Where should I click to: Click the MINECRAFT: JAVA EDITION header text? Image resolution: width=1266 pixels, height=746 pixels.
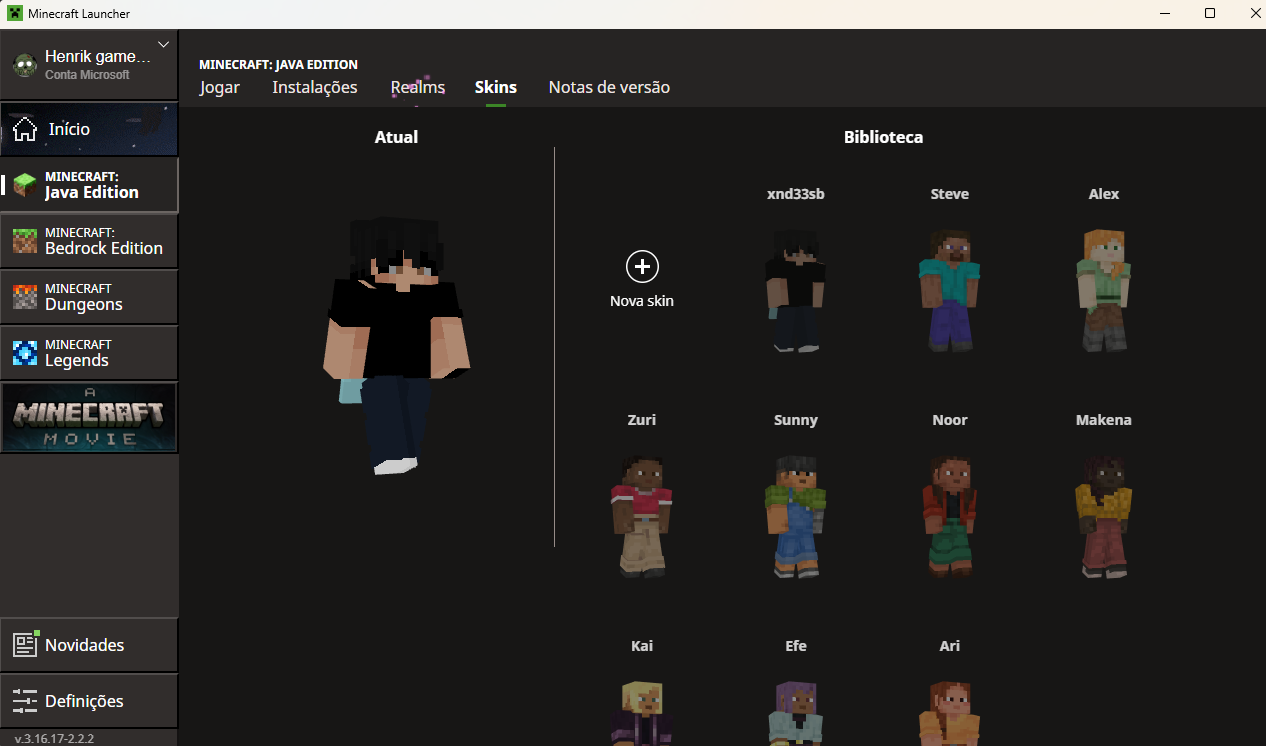pos(278,64)
